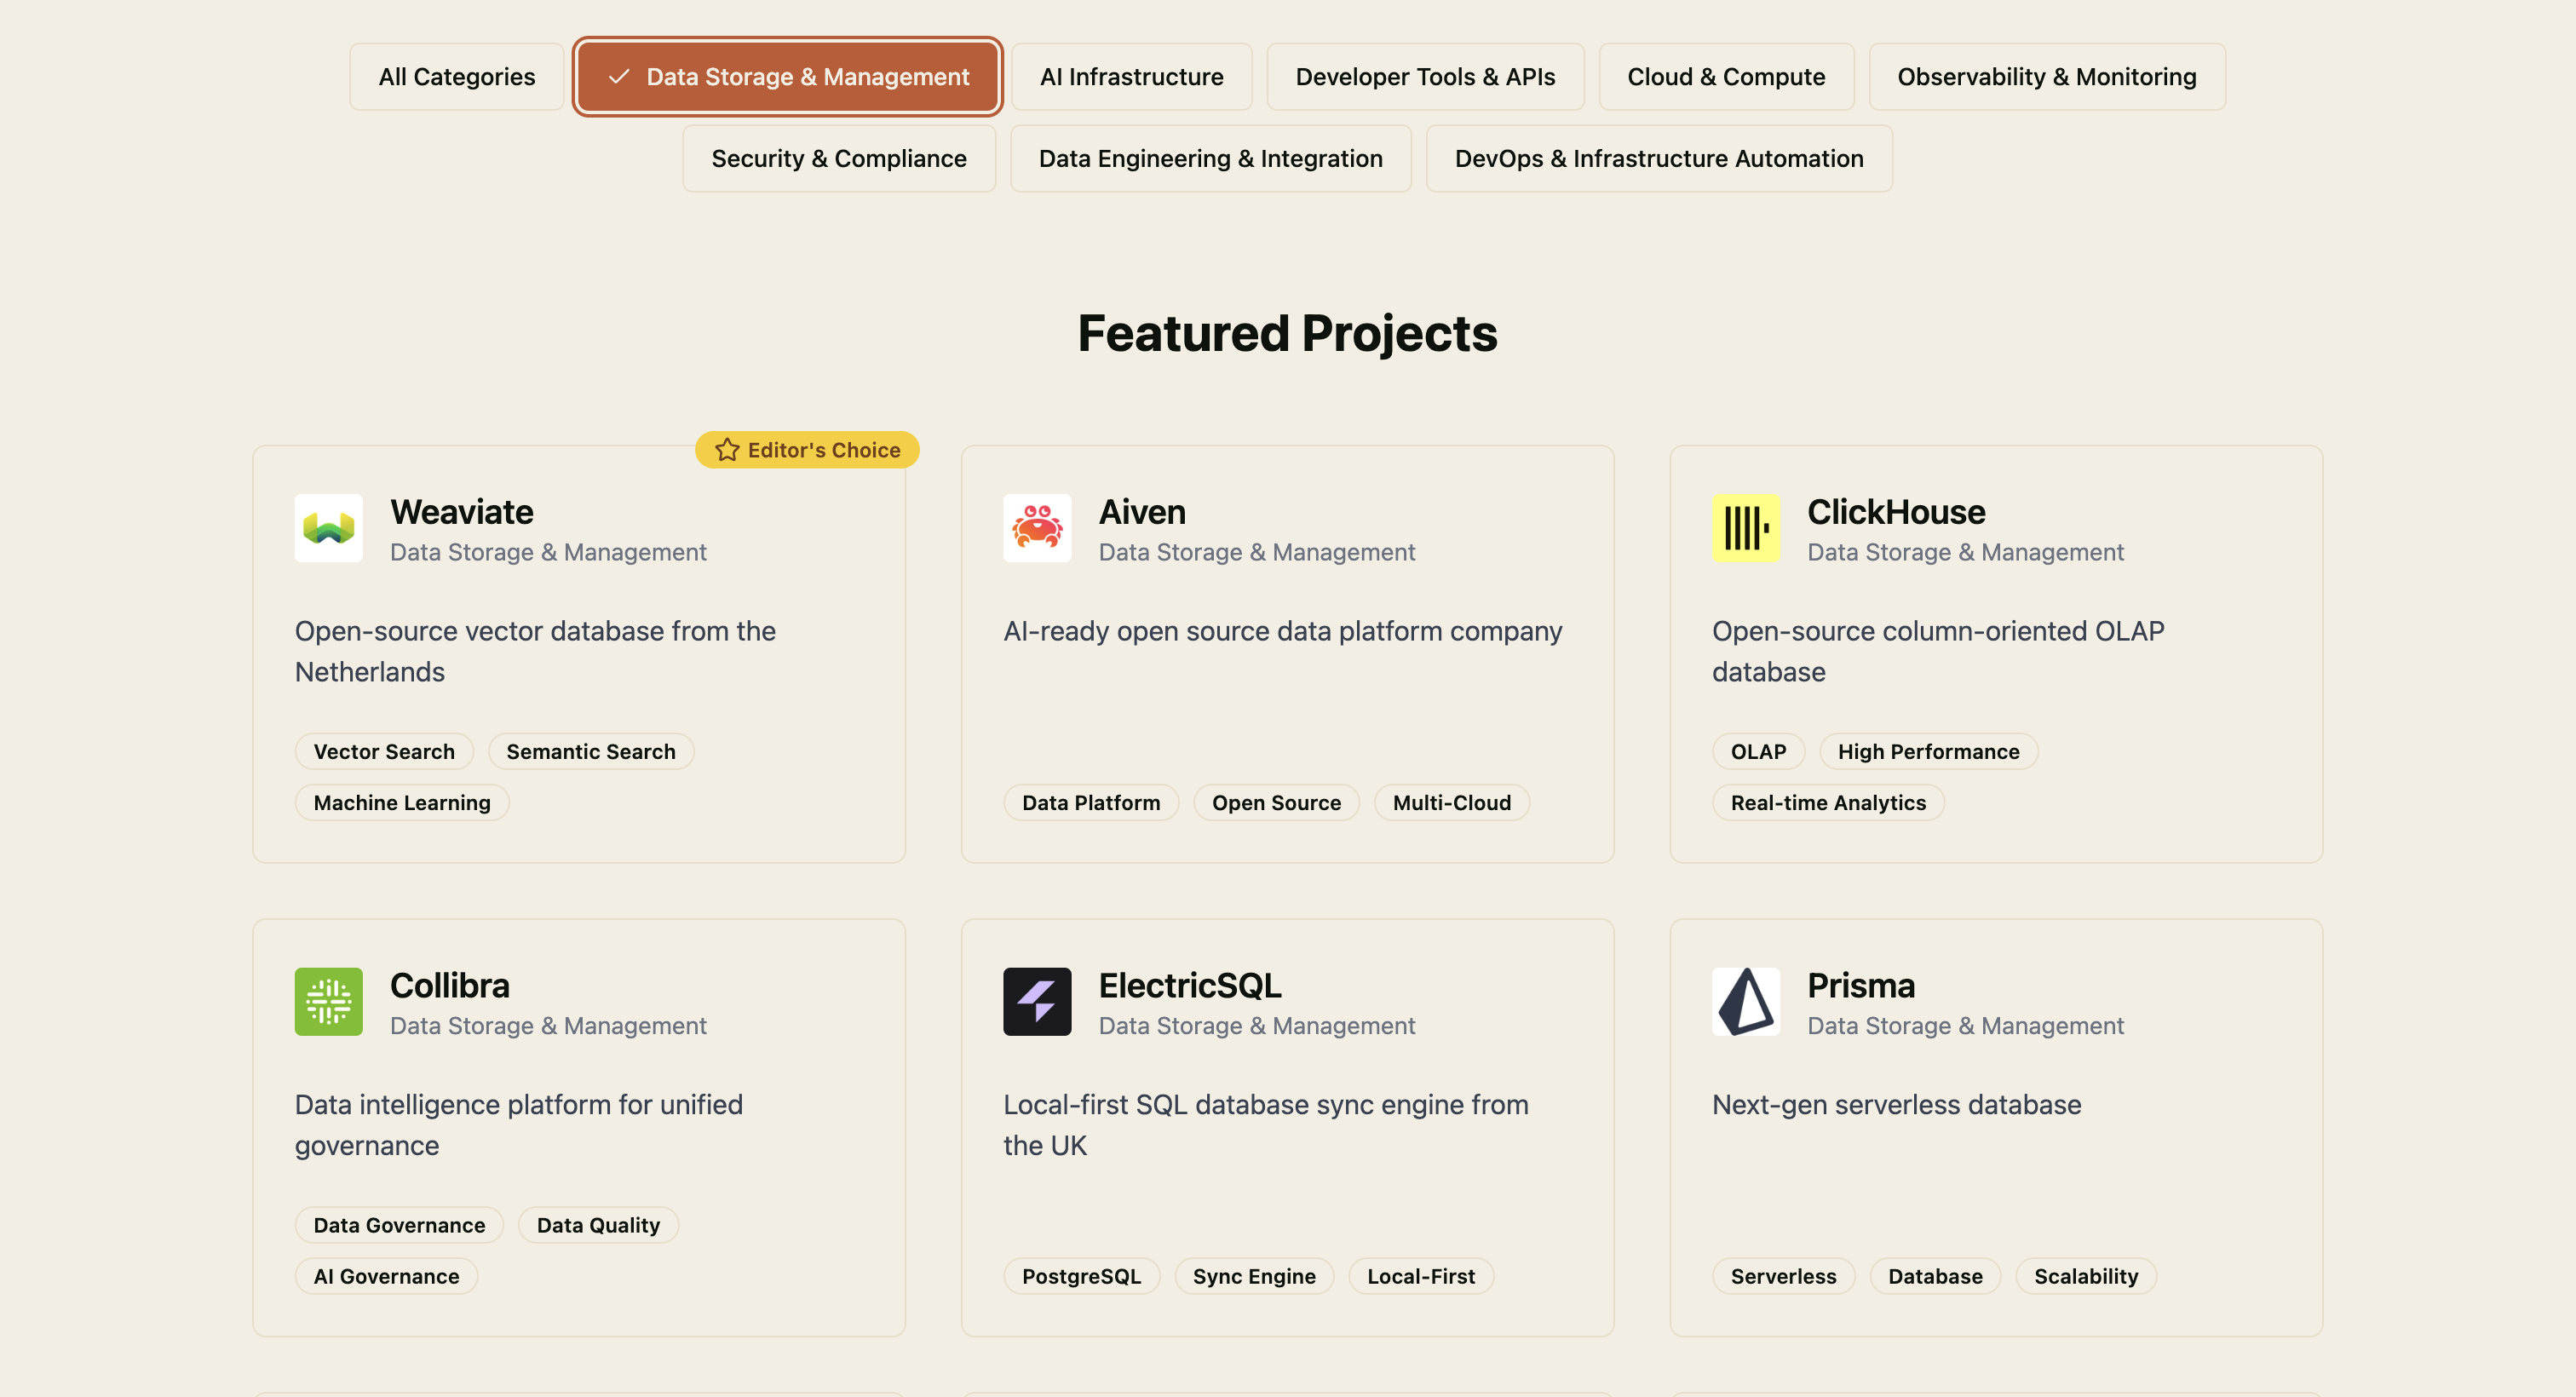This screenshot has height=1397, width=2576.
Task: Click the Semantic Search tag
Action: pyautogui.click(x=591, y=752)
